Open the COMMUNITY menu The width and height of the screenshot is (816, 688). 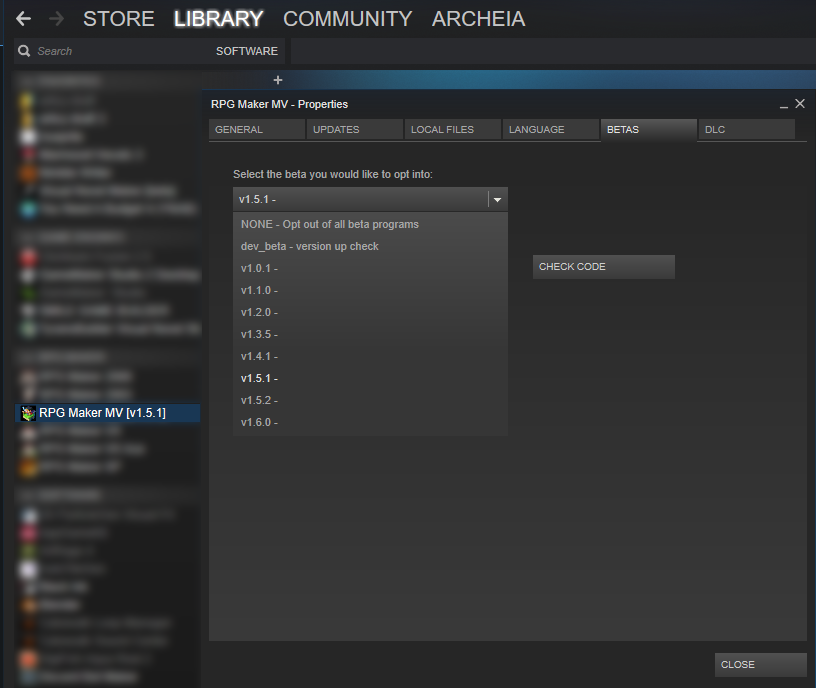[x=347, y=19]
